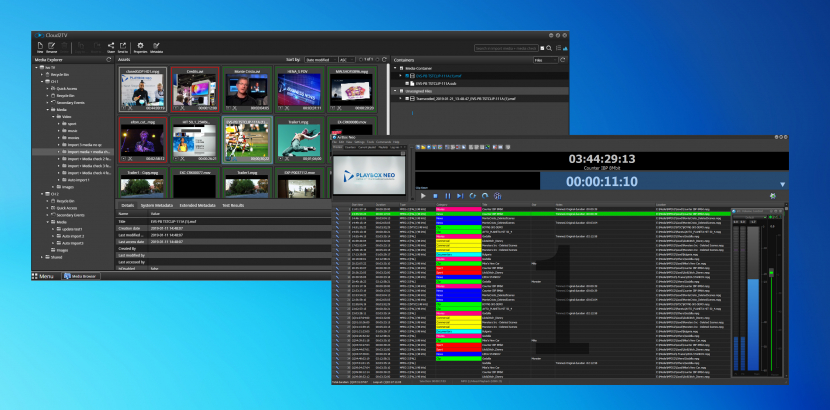The width and height of the screenshot is (830, 410).
Task: Open the Test Results tab
Action: [x=233, y=205]
